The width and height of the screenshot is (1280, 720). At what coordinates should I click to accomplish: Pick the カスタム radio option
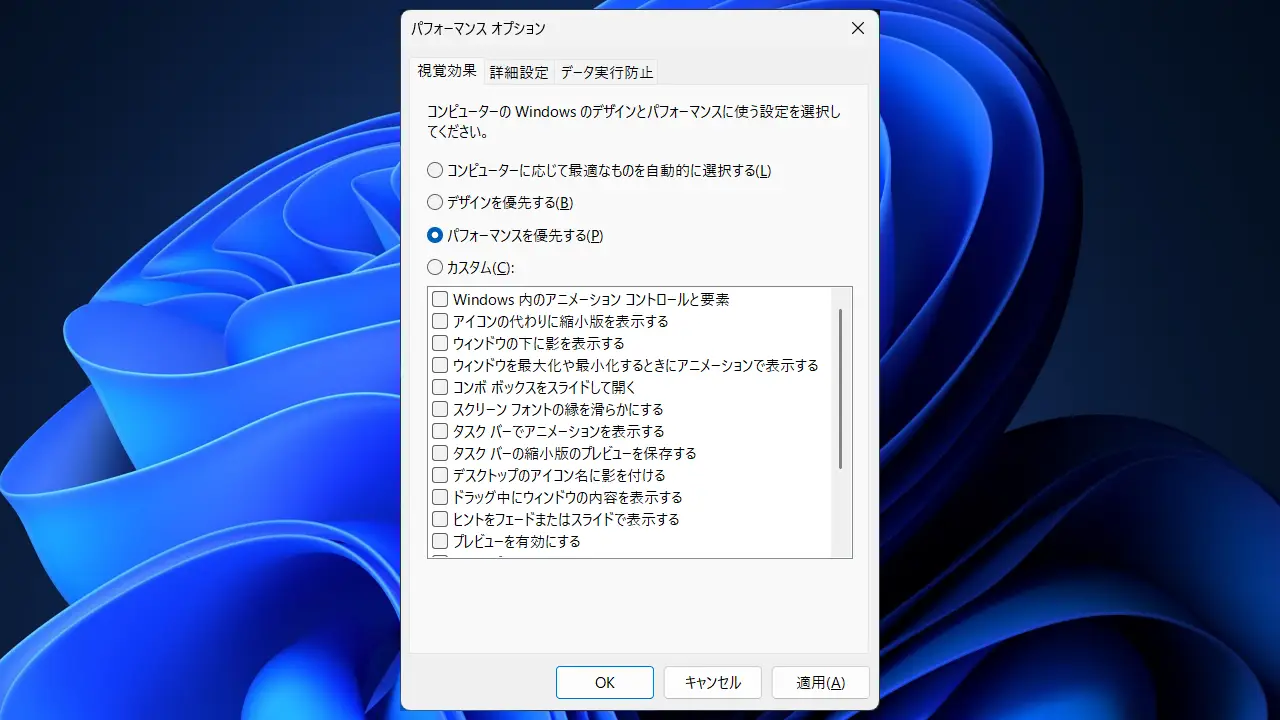(x=435, y=268)
